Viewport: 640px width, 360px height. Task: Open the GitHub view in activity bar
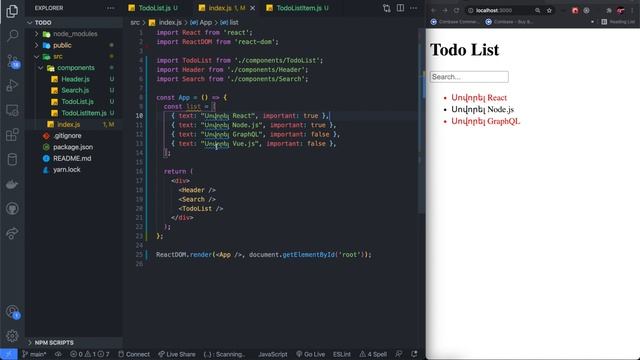[12, 209]
